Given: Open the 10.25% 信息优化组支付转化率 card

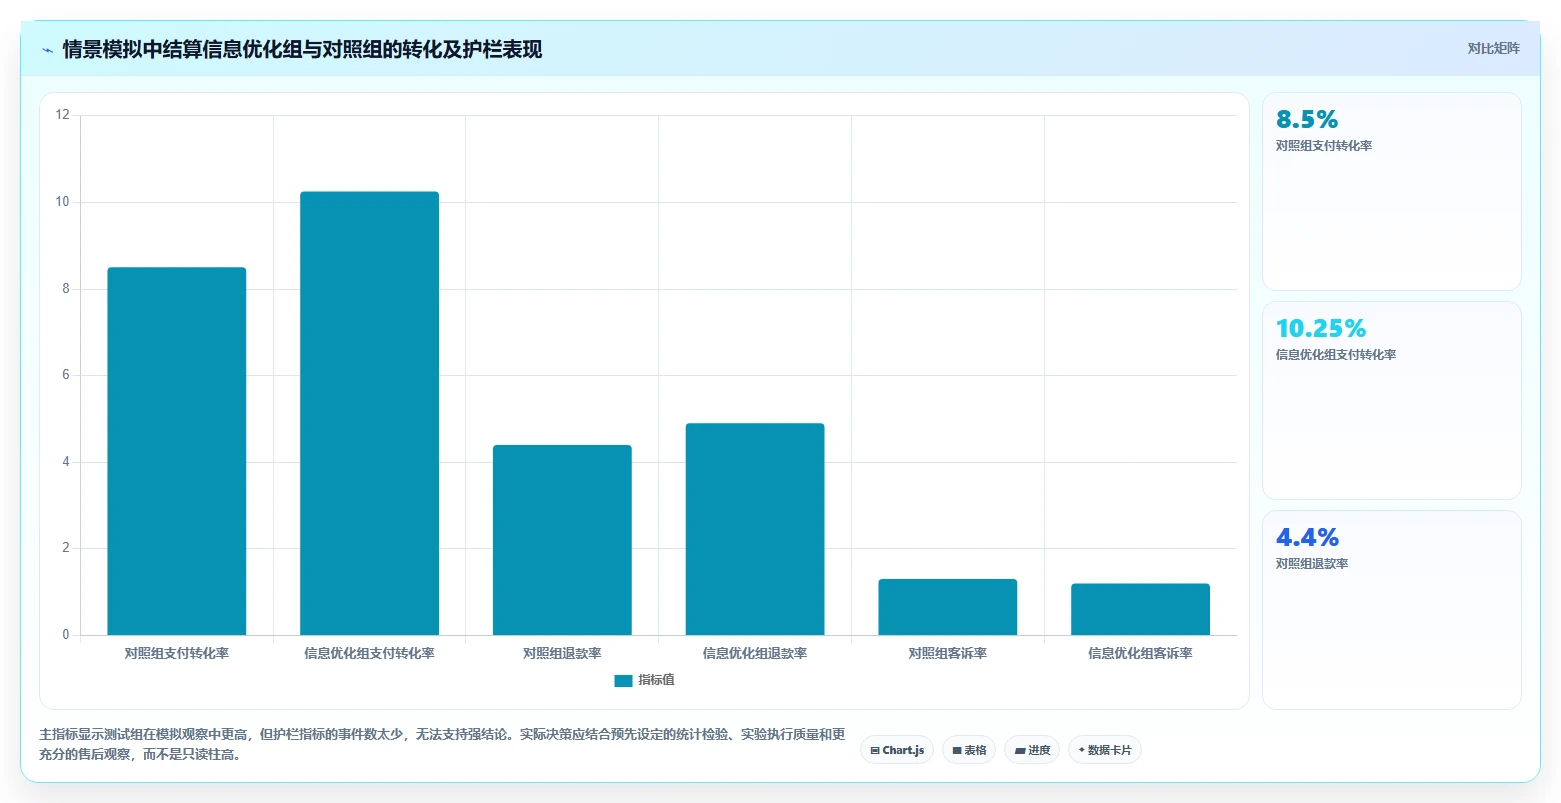Looking at the screenshot, I should [x=1392, y=400].
